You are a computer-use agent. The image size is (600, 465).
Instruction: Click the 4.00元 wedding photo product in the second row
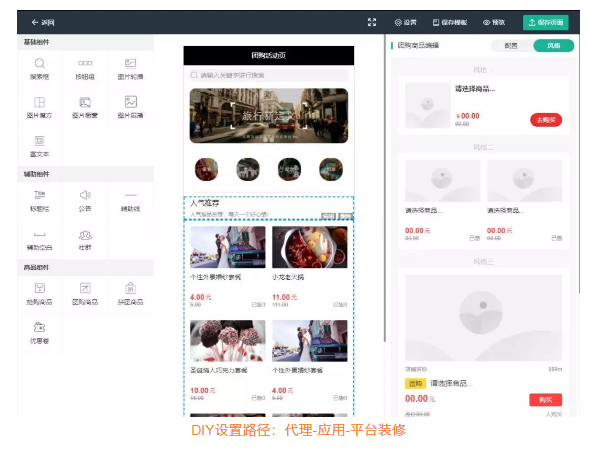coord(310,341)
